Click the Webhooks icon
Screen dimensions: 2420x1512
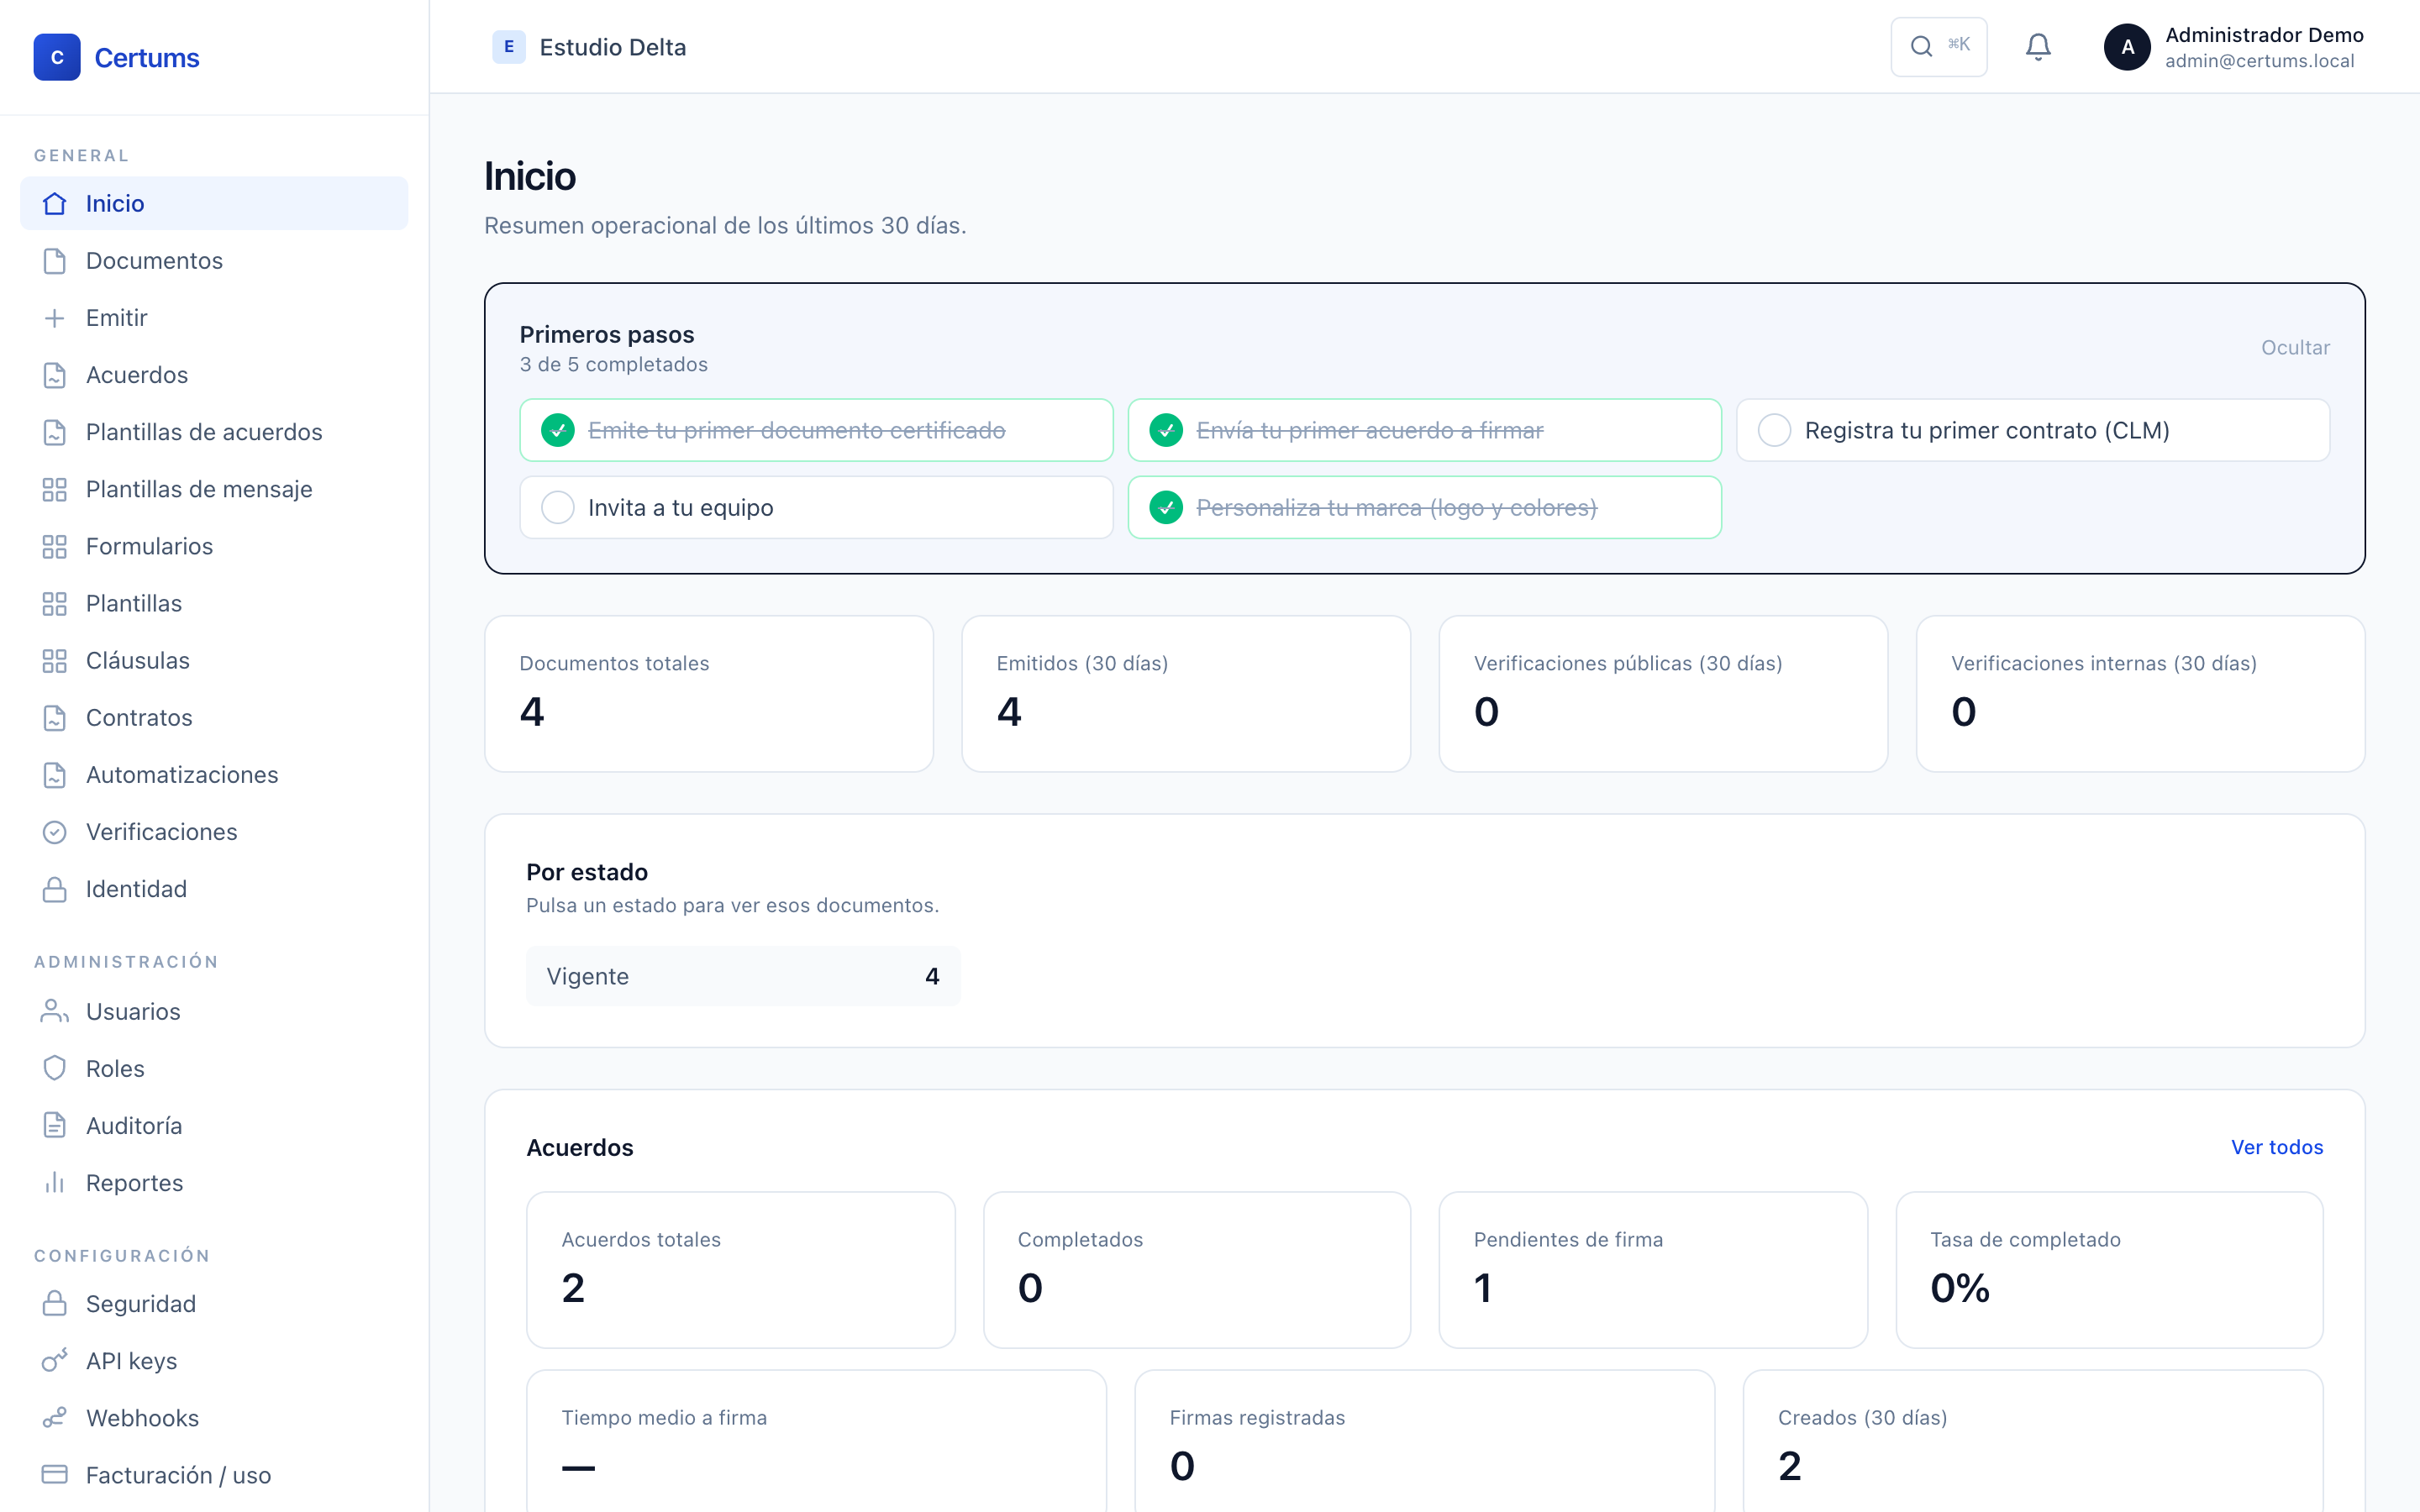[x=55, y=1417]
